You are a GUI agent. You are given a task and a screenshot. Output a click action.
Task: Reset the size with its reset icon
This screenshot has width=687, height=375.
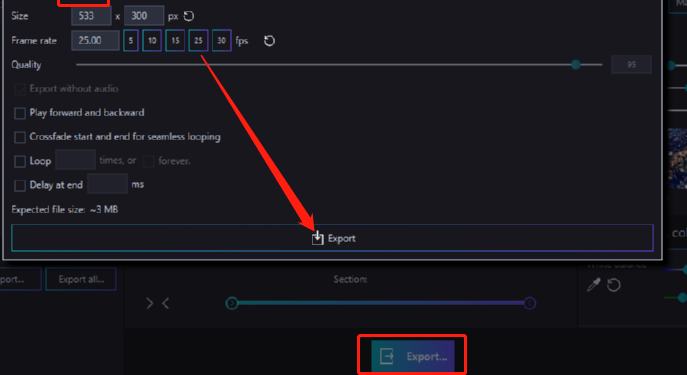[x=188, y=16]
